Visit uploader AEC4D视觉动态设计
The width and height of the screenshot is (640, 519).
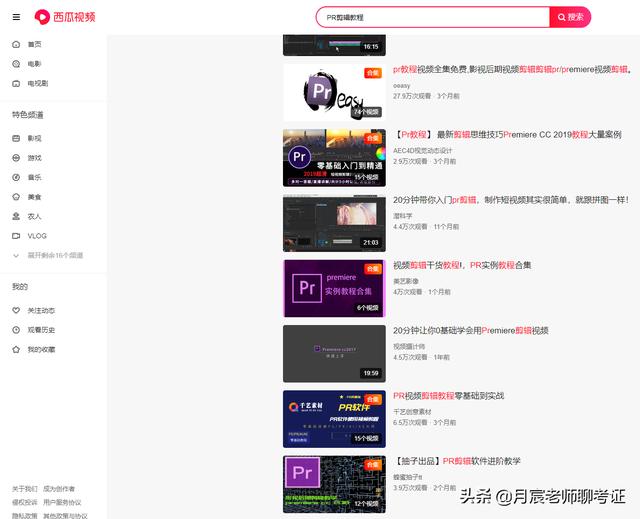pyautogui.click(x=422, y=151)
